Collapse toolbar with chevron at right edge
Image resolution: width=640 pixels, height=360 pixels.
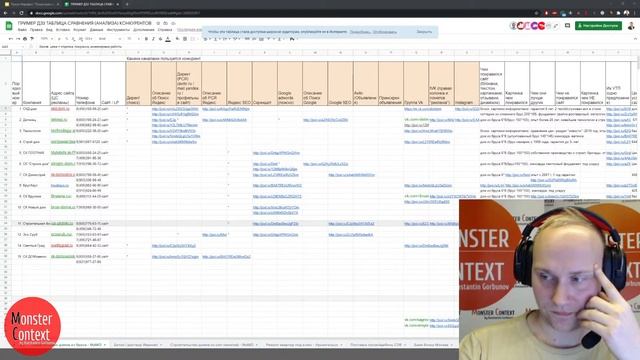coord(635,39)
